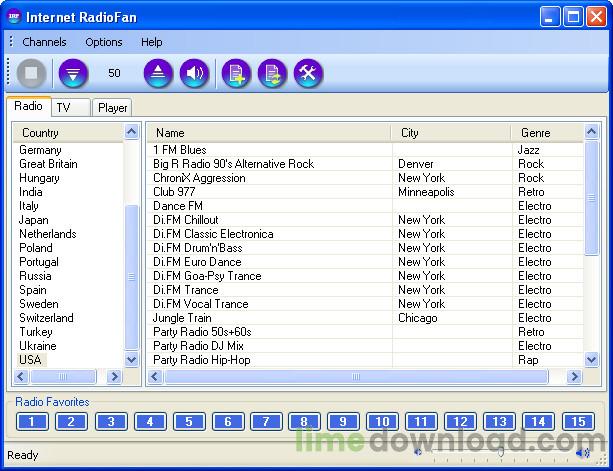613x471 pixels.
Task: Sort stations by the Genre column header
Action: point(536,132)
